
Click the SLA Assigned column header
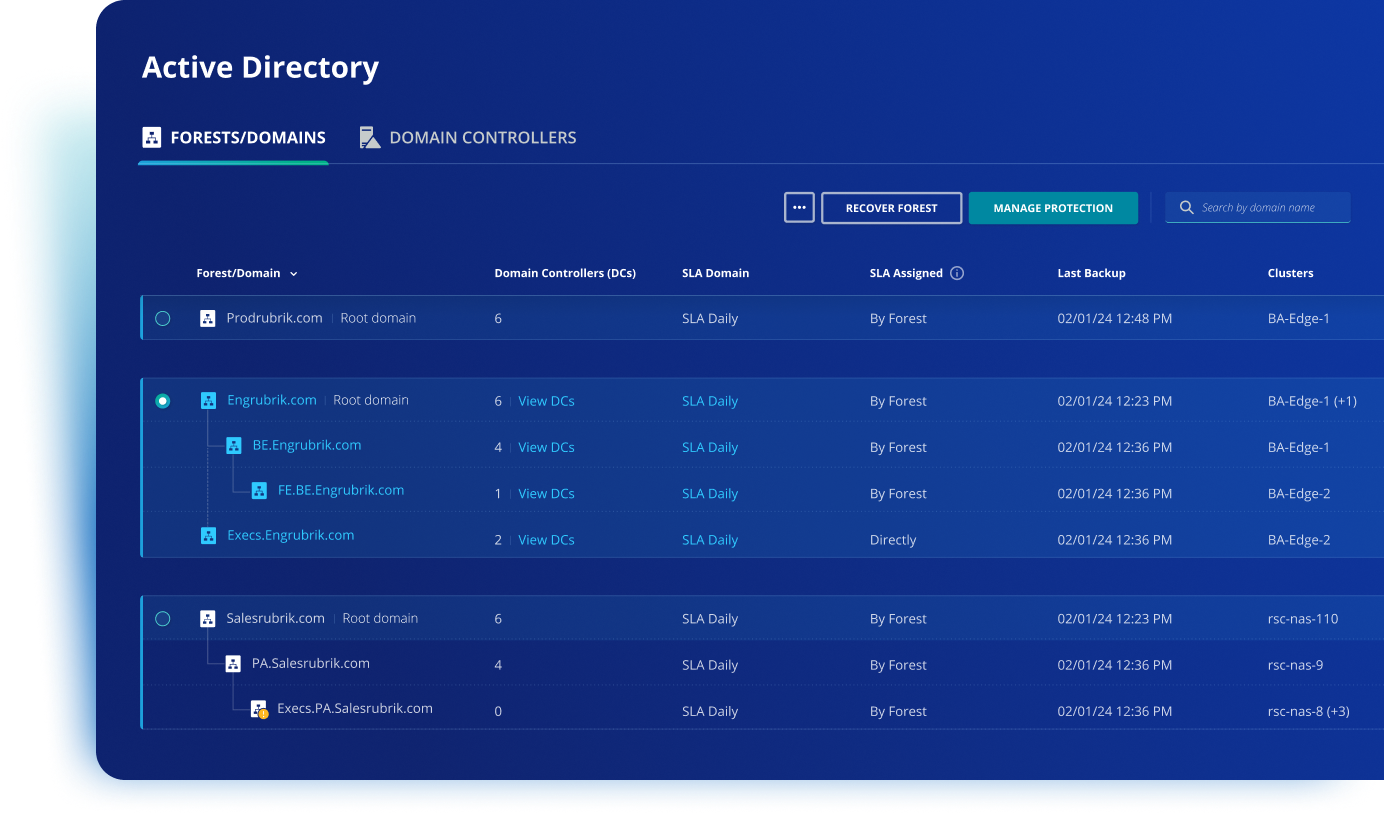point(906,273)
